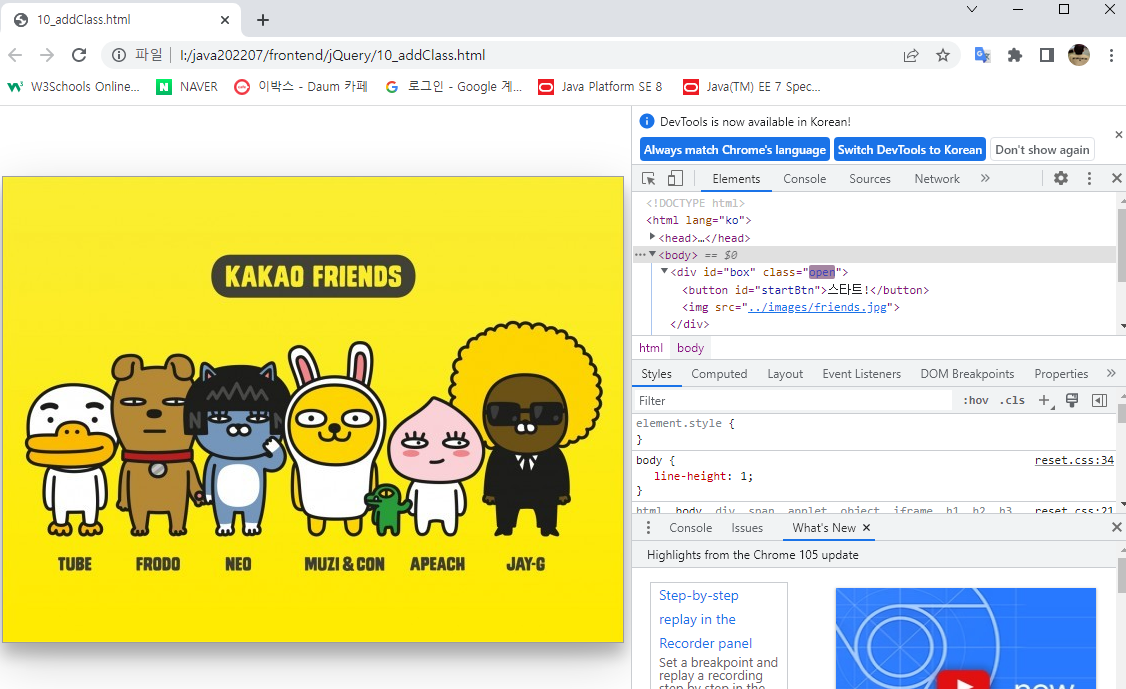Bookmark this page with the star
Screen dimensions: 1126x689
point(943,55)
